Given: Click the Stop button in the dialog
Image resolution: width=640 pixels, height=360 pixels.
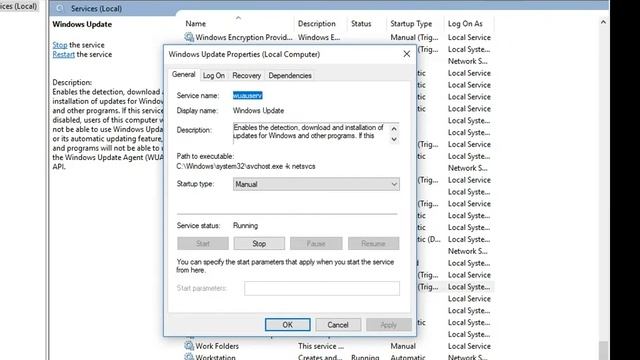Looking at the screenshot, I should click(259, 244).
